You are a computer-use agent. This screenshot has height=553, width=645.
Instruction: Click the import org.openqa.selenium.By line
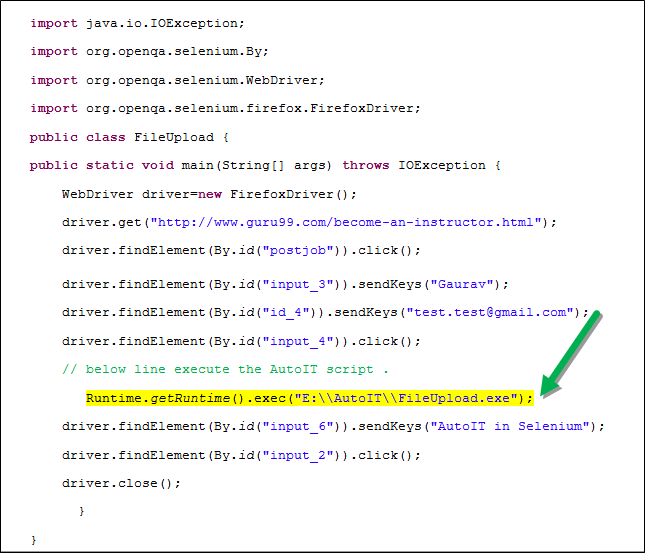pyautogui.click(x=149, y=51)
